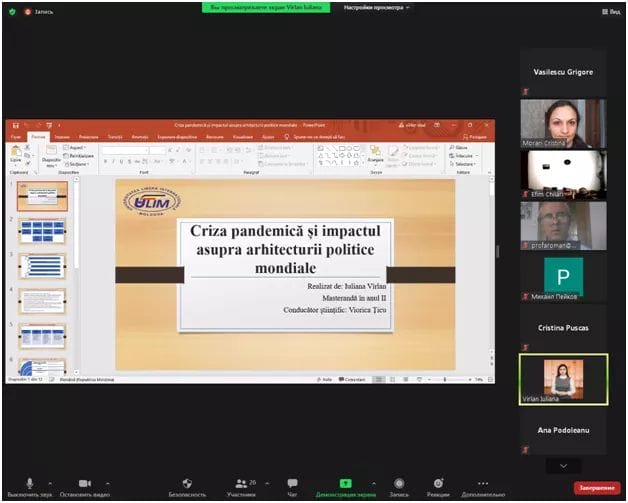The height and width of the screenshot is (503, 628).
Task: Mute the microphone in Zoom toolbar
Action: coord(29,484)
